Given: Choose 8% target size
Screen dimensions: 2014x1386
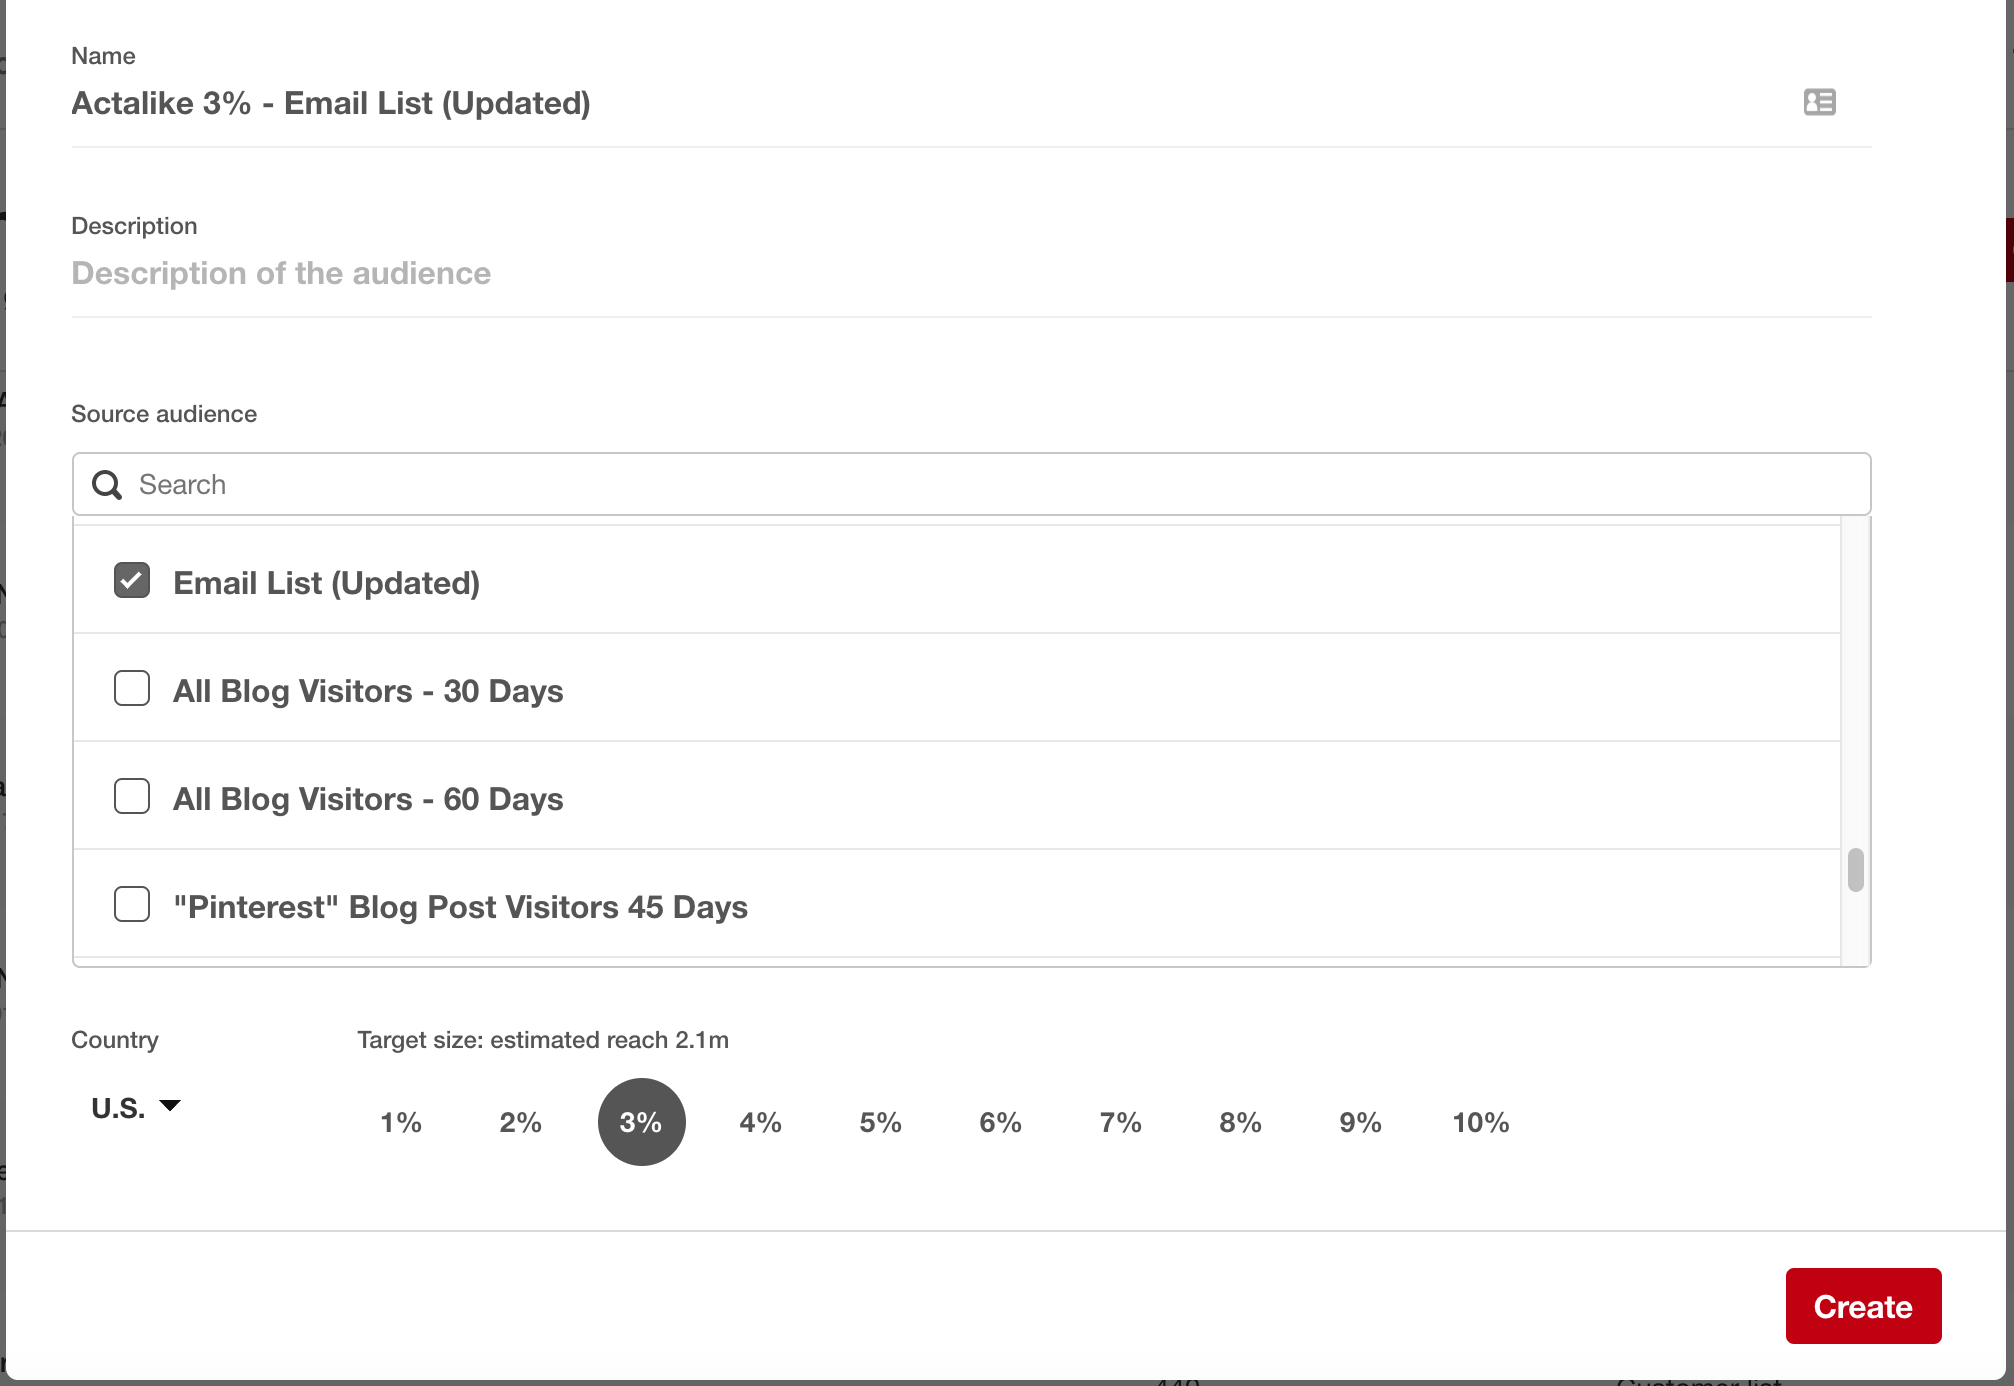Looking at the screenshot, I should point(1241,1122).
